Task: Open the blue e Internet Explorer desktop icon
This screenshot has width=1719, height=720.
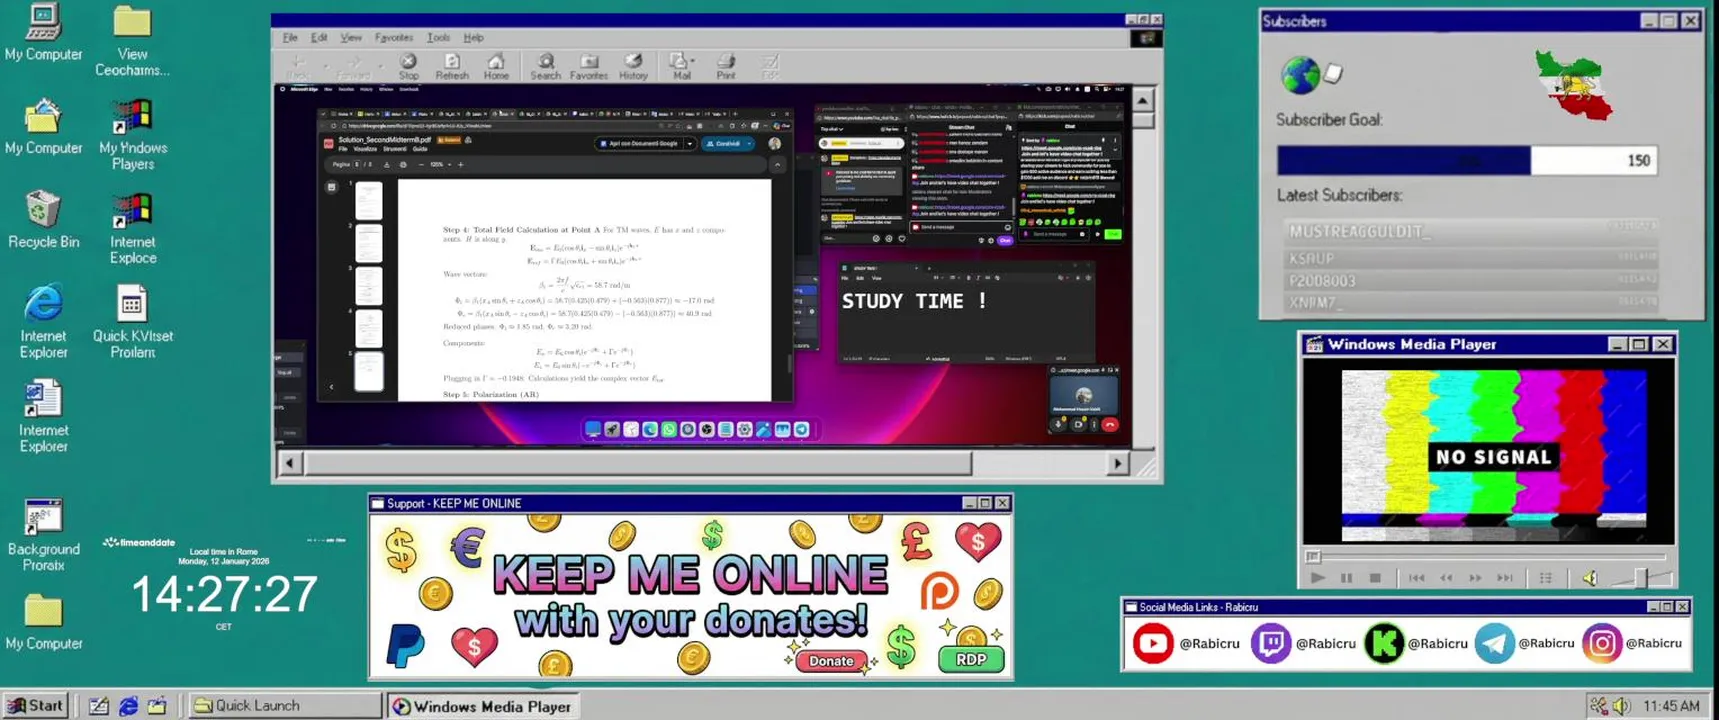Action: click(43, 322)
